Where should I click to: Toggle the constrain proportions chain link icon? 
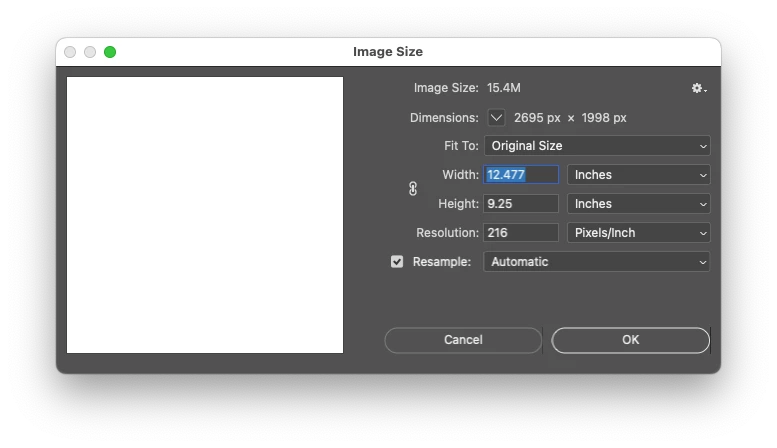413,189
